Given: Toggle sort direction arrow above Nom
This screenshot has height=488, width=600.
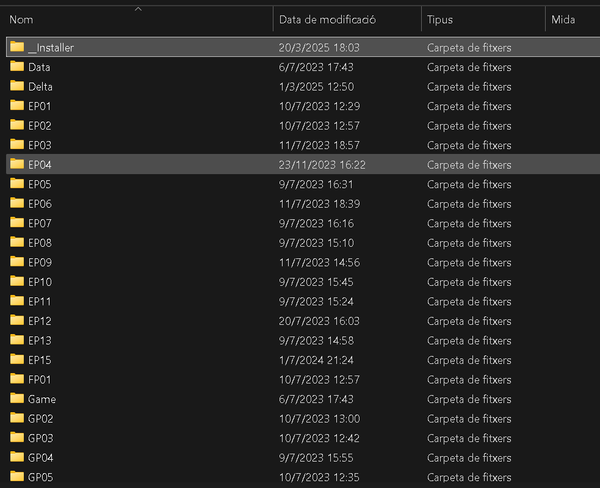Looking at the screenshot, I should click(139, 9).
